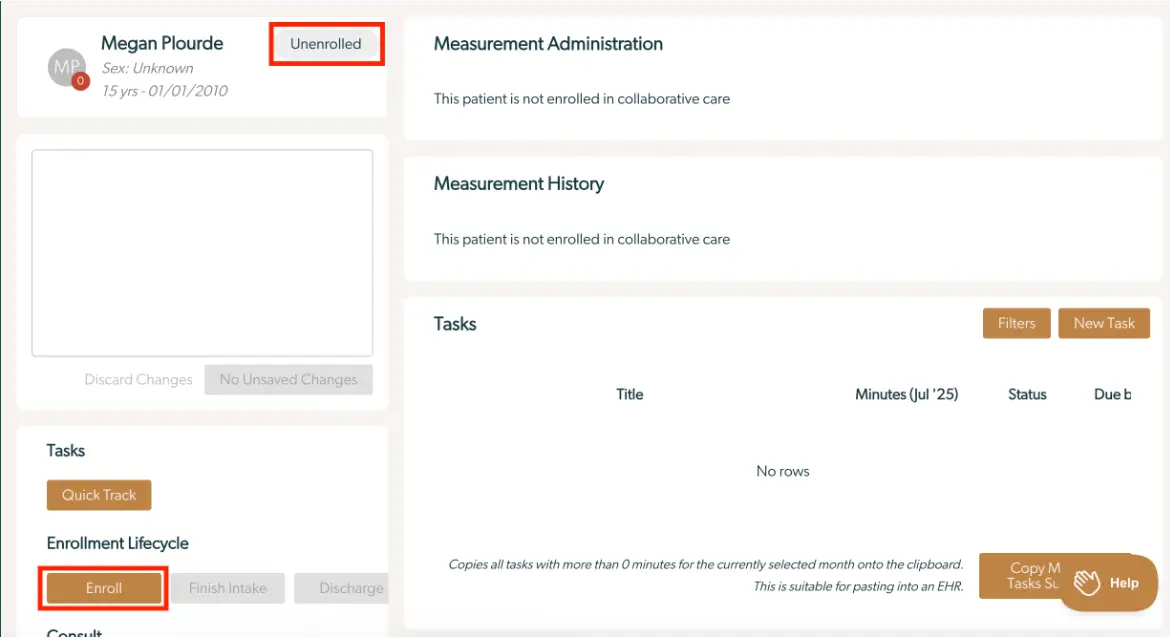Click the red notification badge on the avatar

click(79, 81)
